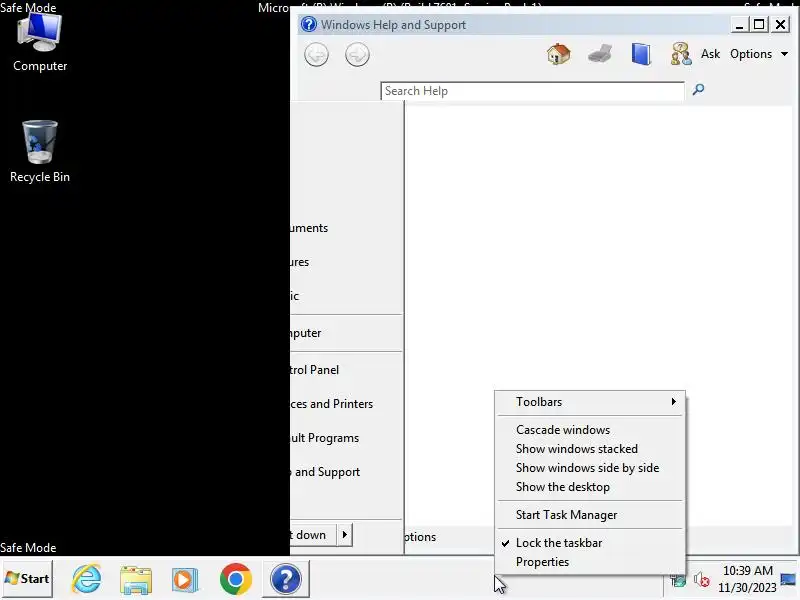Click the network tray icon

coord(679,581)
